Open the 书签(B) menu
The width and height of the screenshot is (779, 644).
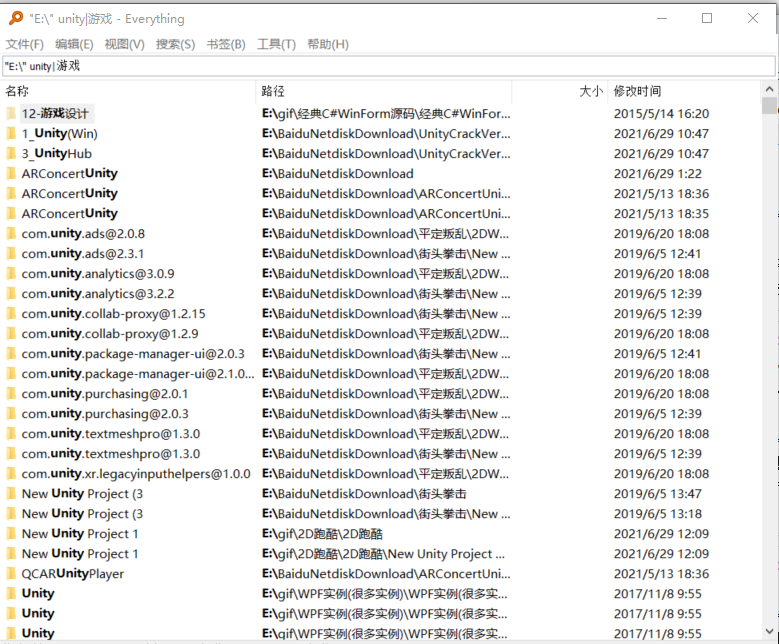(x=226, y=44)
